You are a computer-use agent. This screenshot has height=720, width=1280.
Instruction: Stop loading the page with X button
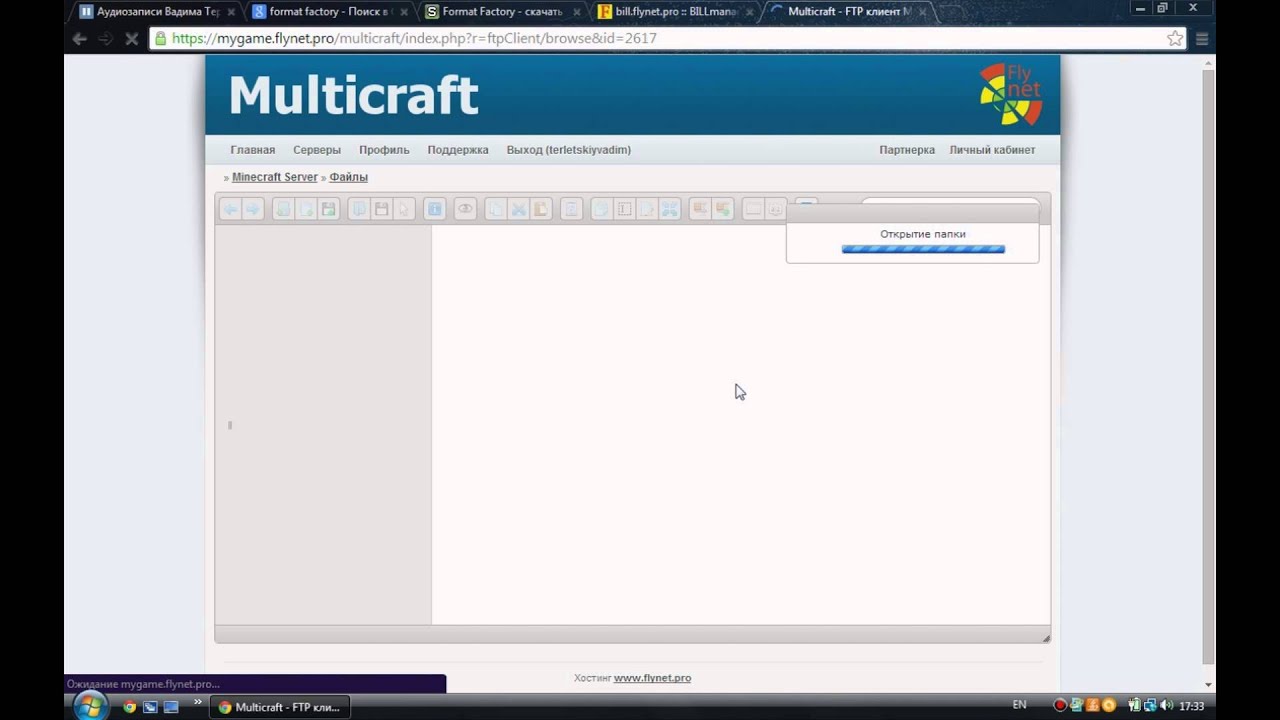[131, 39]
